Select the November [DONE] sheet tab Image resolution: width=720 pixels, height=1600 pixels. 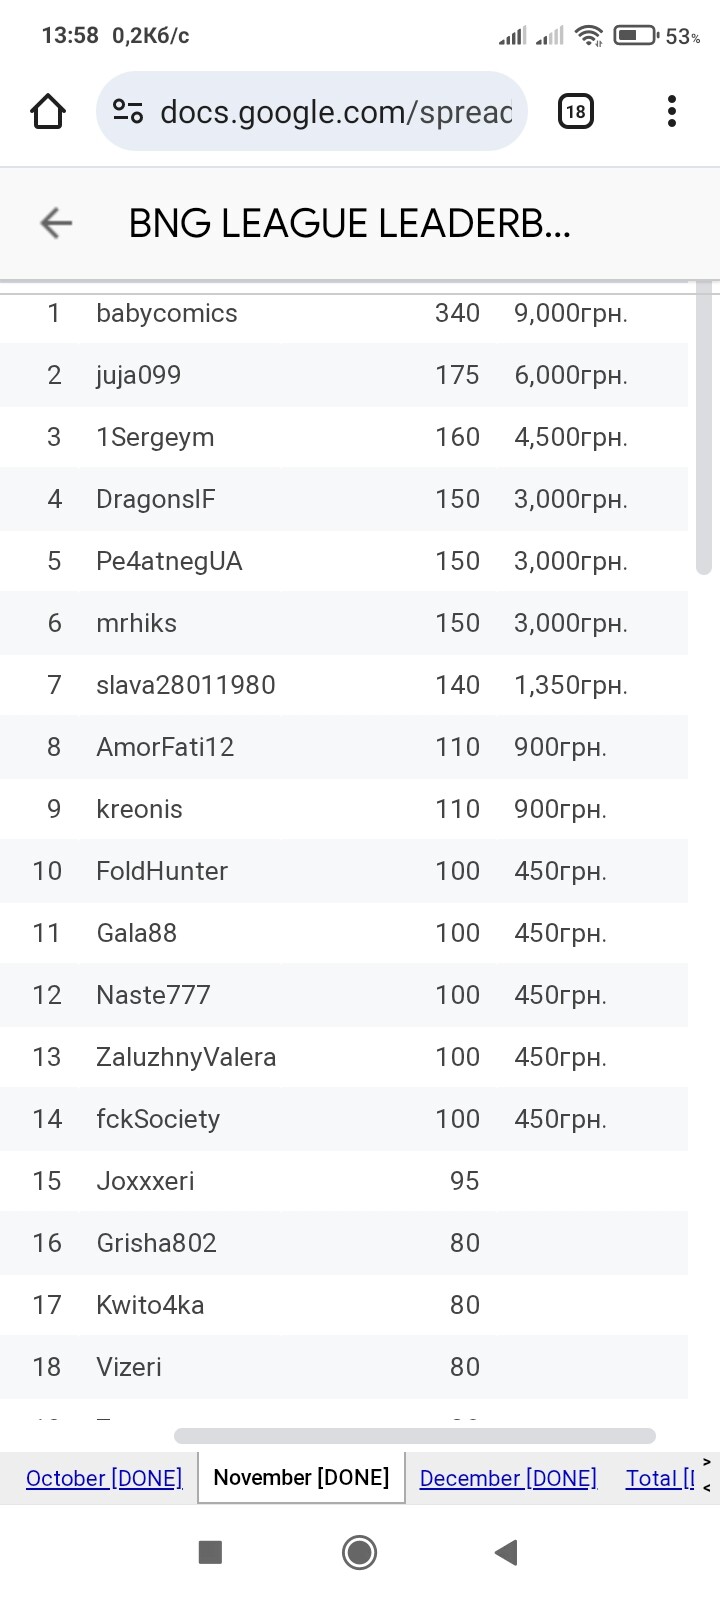(x=301, y=1478)
